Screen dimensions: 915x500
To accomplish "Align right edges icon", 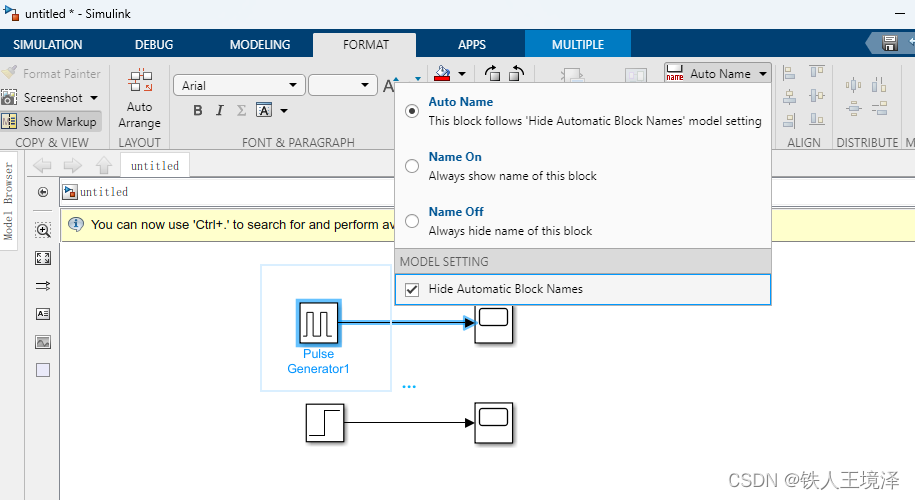I will [790, 120].
